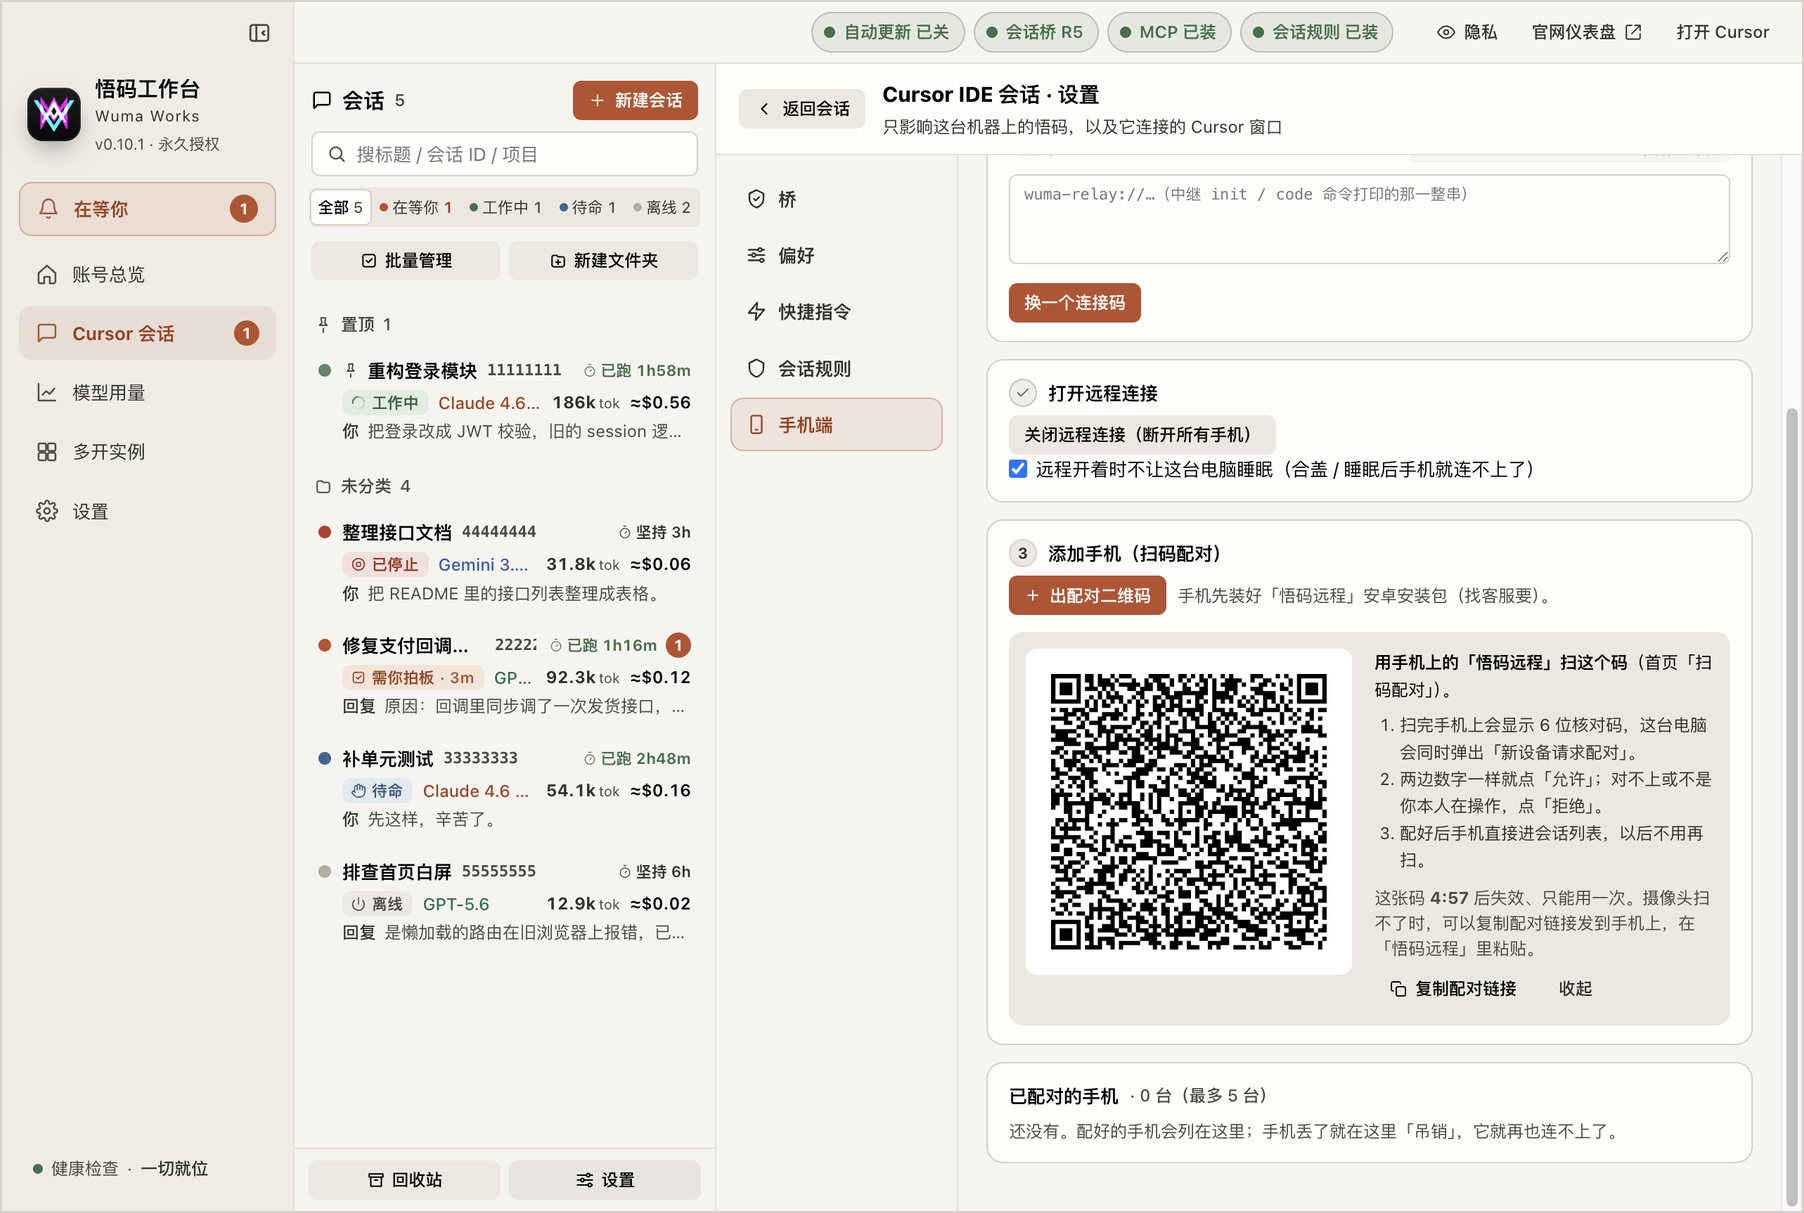Image resolution: width=1804 pixels, height=1213 pixels.
Task: Click the 出配对二维码 button
Action: tap(1087, 595)
